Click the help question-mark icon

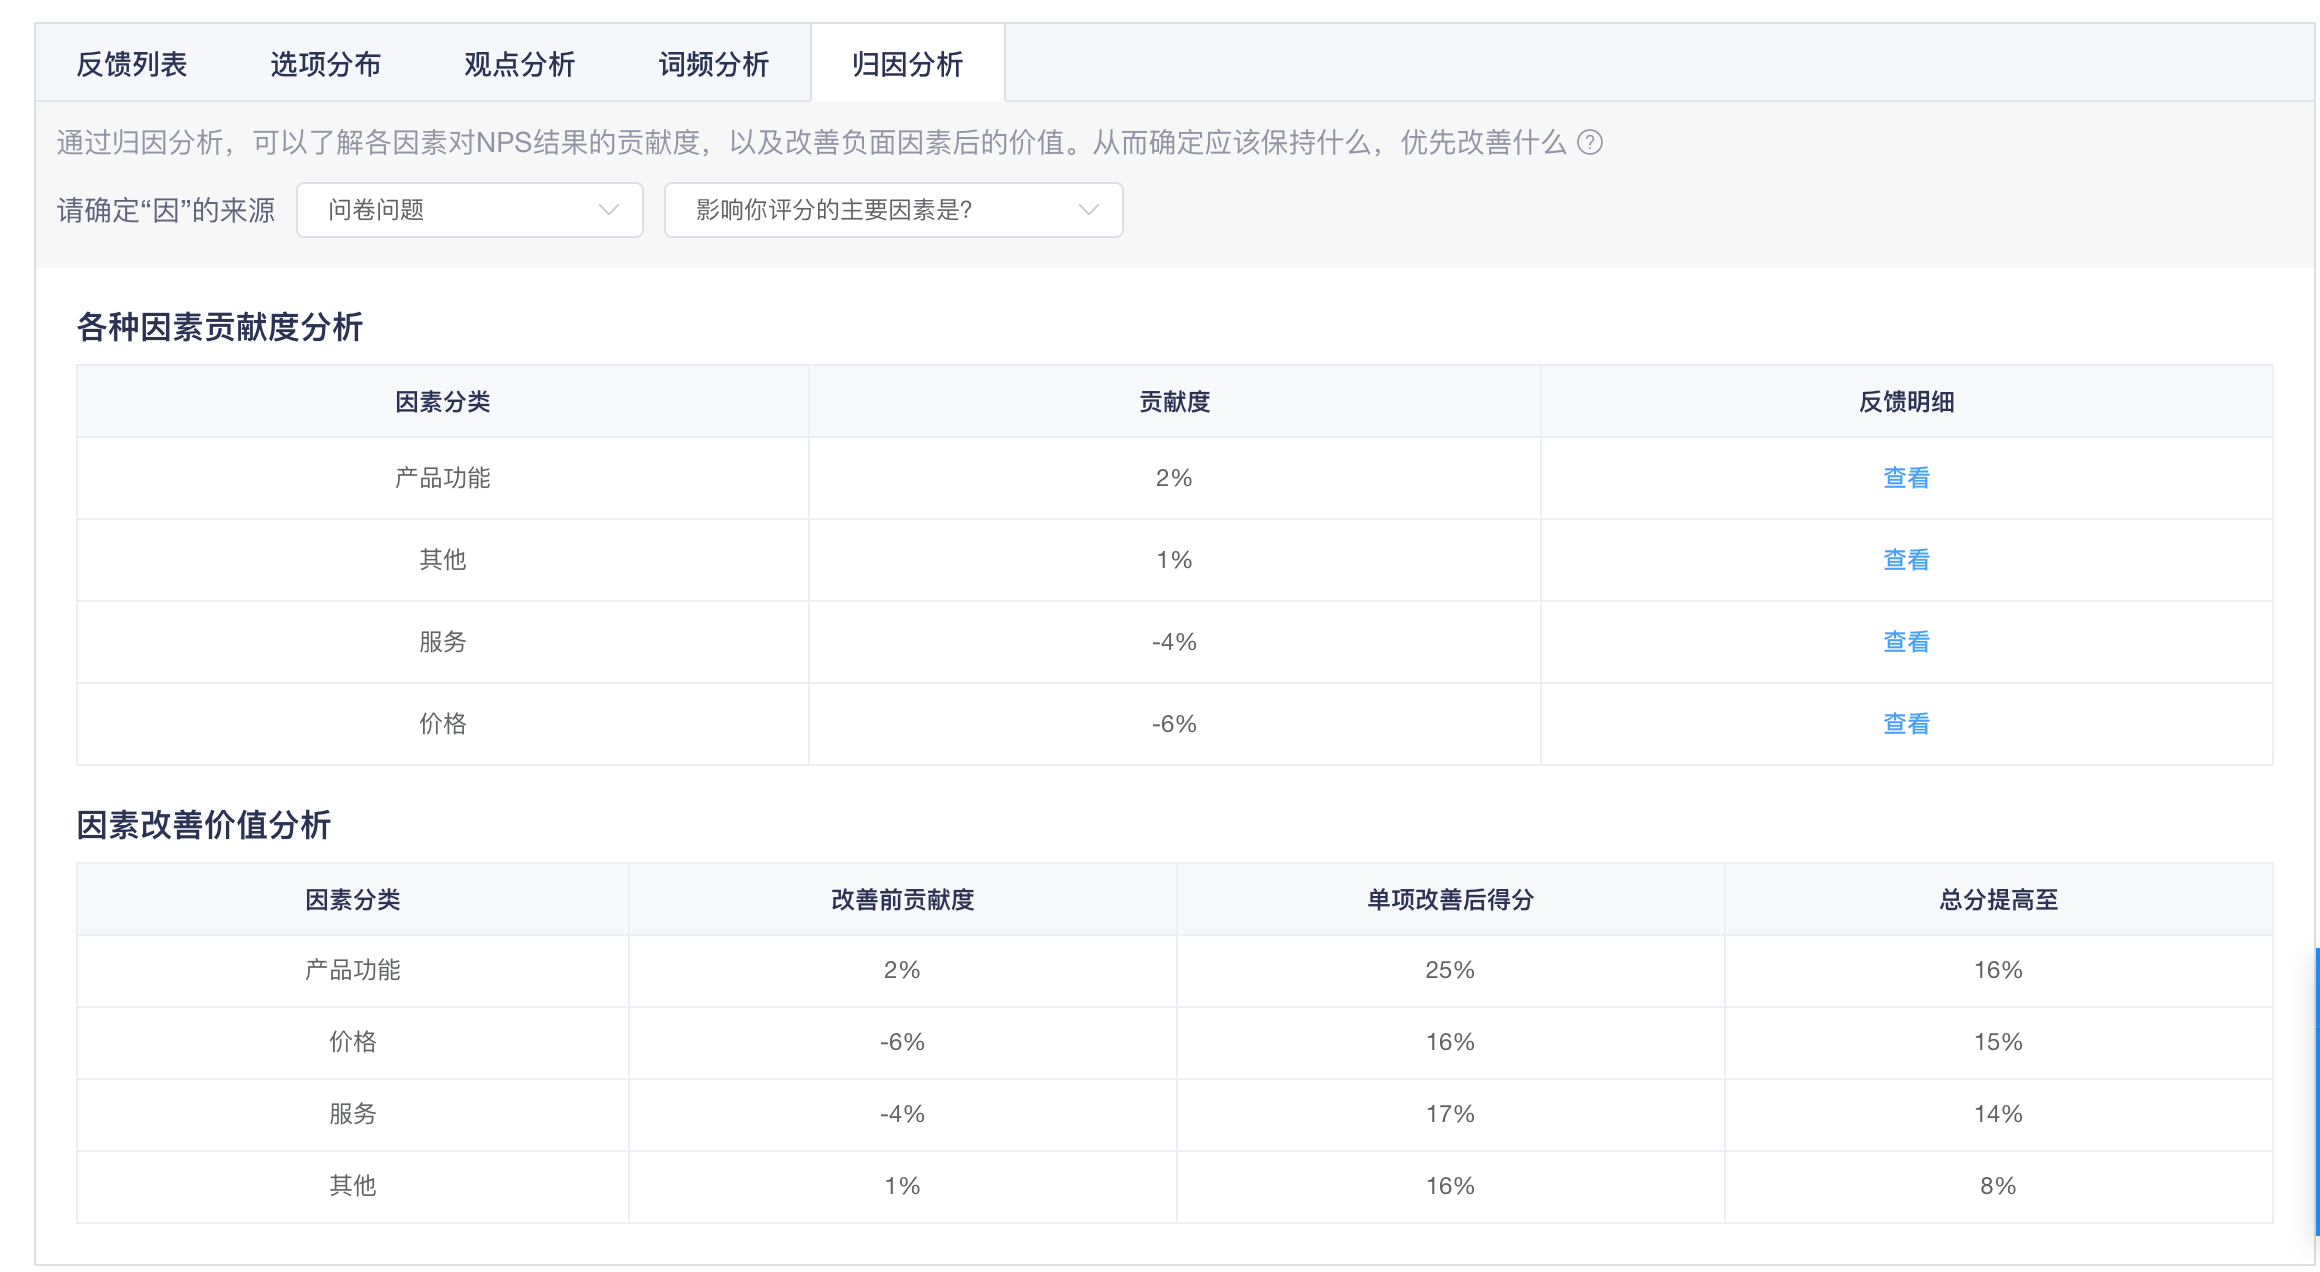(x=1589, y=143)
